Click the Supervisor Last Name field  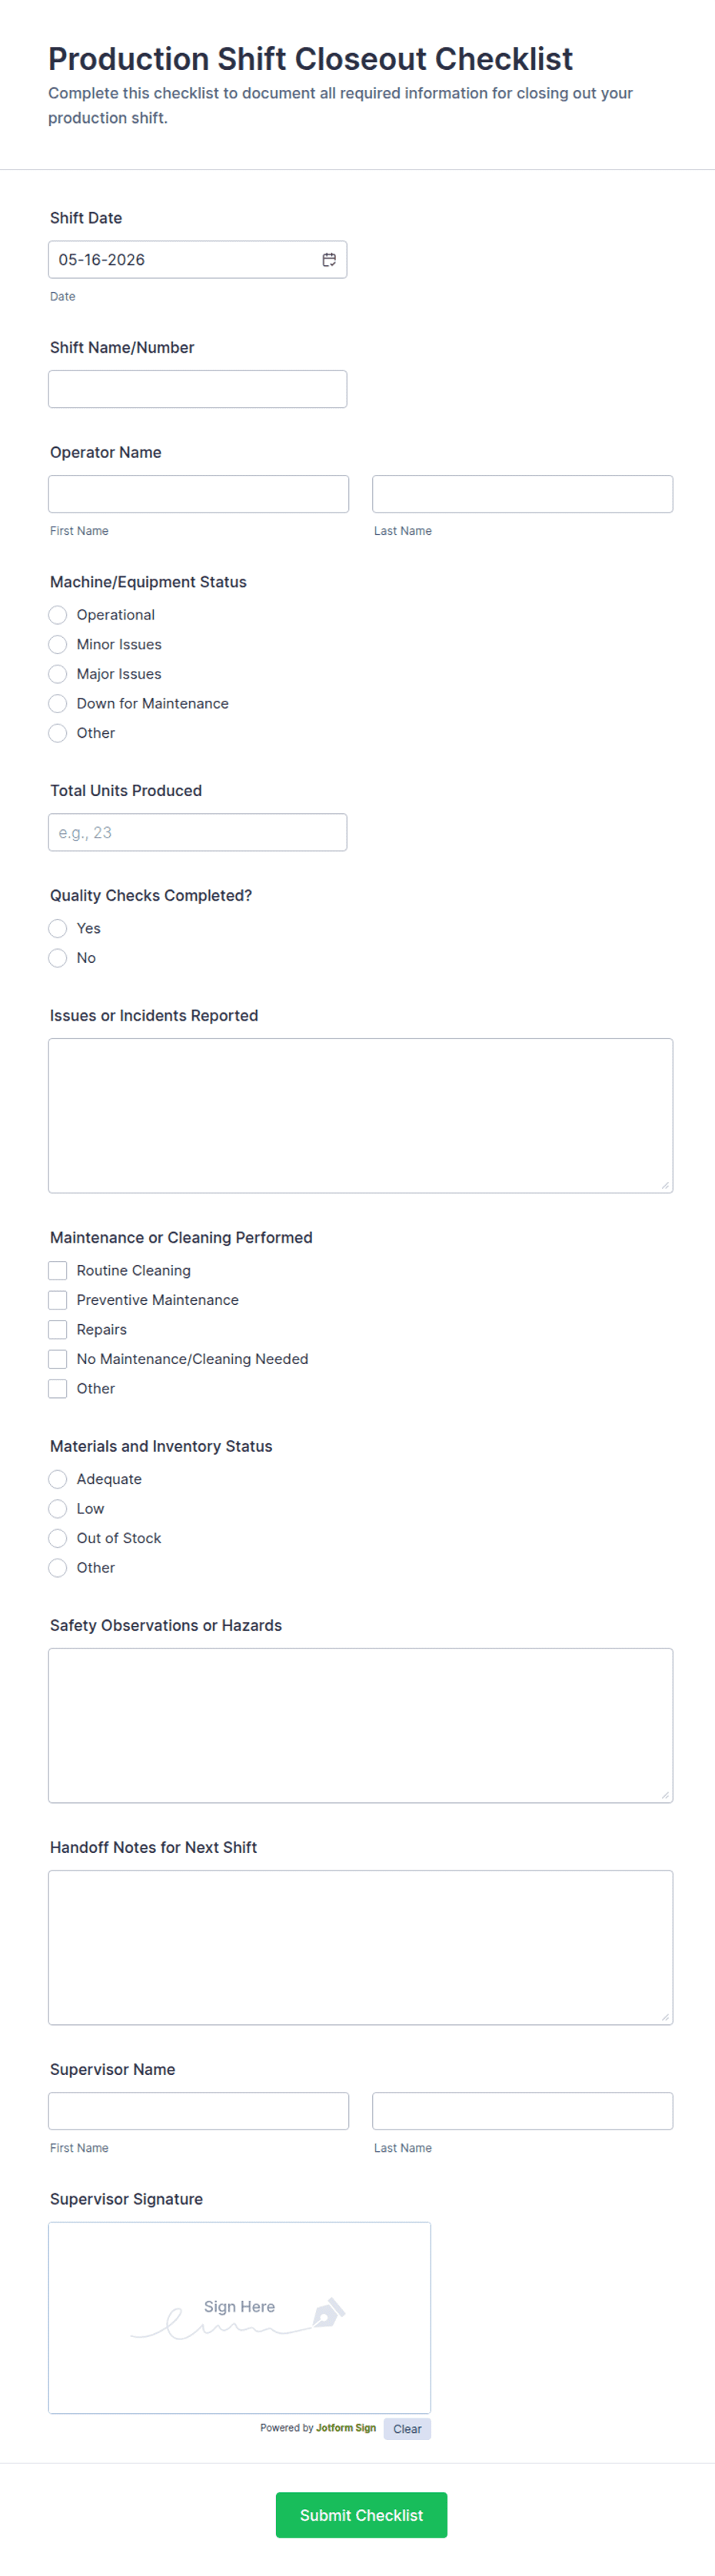point(523,2111)
